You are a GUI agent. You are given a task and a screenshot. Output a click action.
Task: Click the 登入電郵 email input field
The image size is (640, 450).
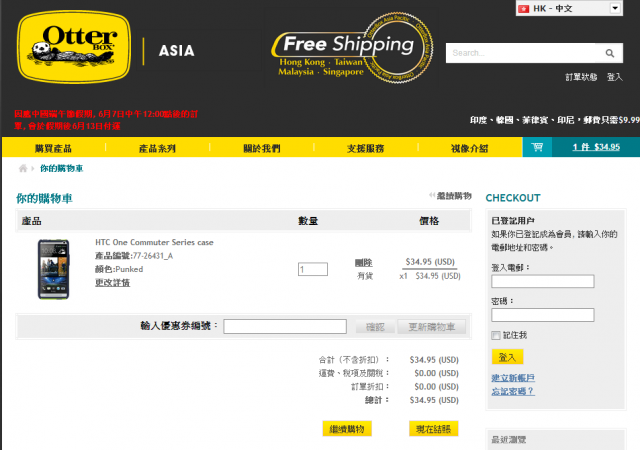coord(543,281)
